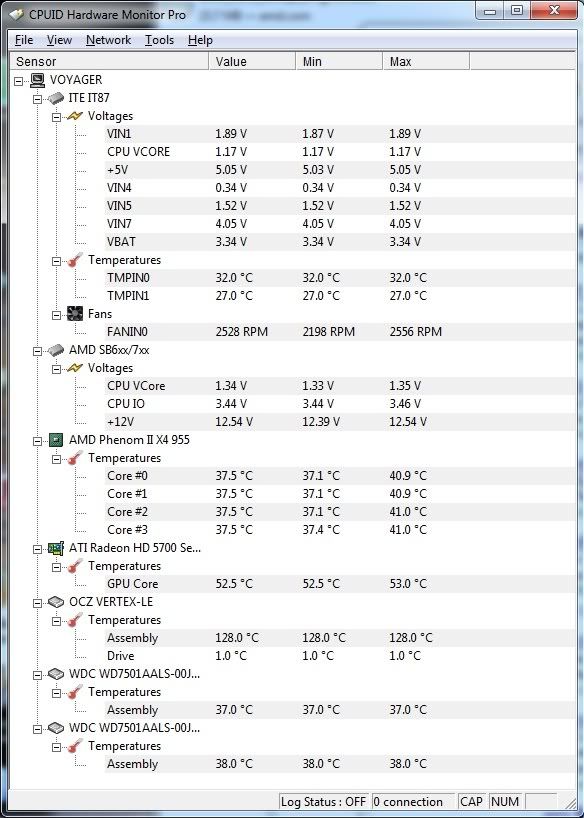The height and width of the screenshot is (818, 584).
Task: Open the Network menu
Action: click(109, 40)
